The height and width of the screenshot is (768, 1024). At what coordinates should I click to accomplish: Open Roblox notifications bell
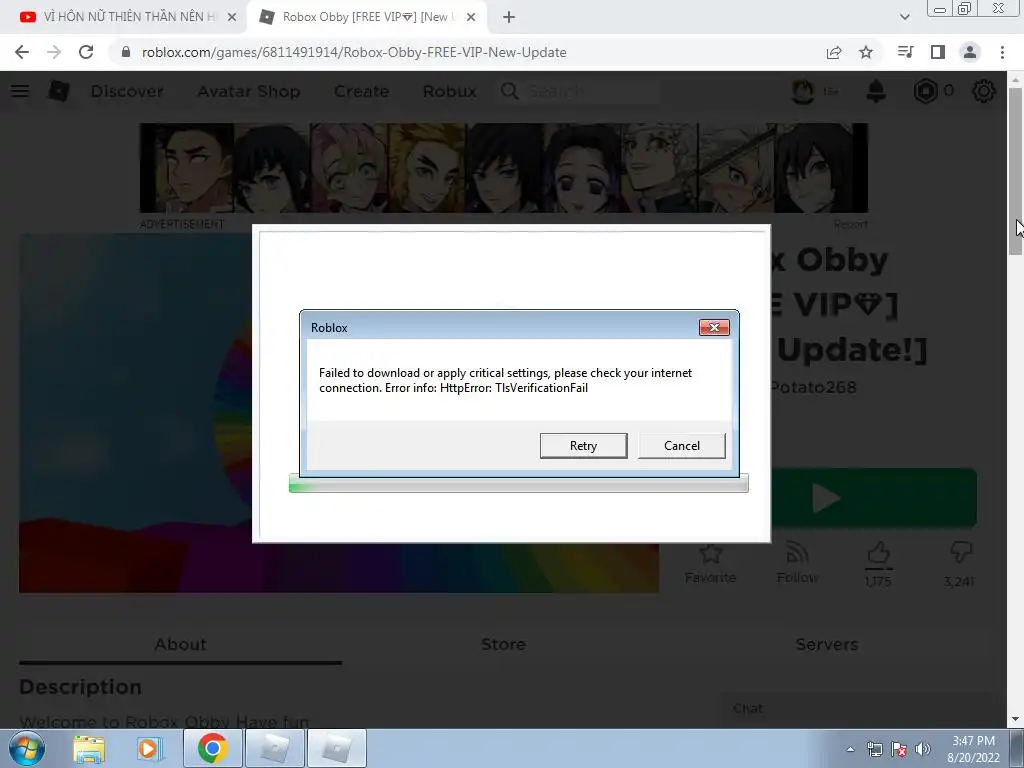[x=876, y=91]
